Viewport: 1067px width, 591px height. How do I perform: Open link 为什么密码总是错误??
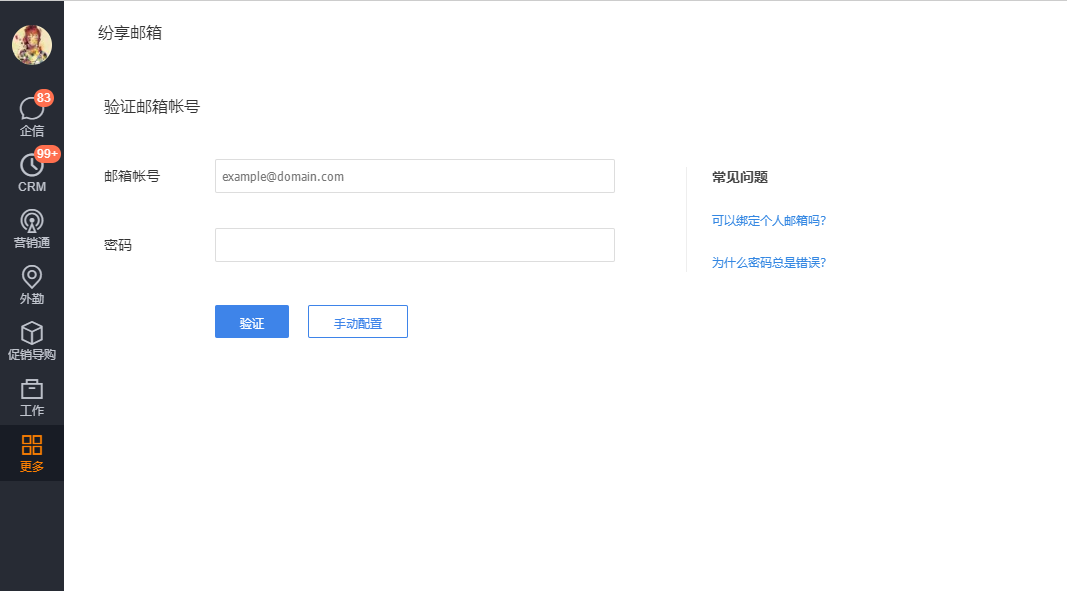tap(768, 263)
